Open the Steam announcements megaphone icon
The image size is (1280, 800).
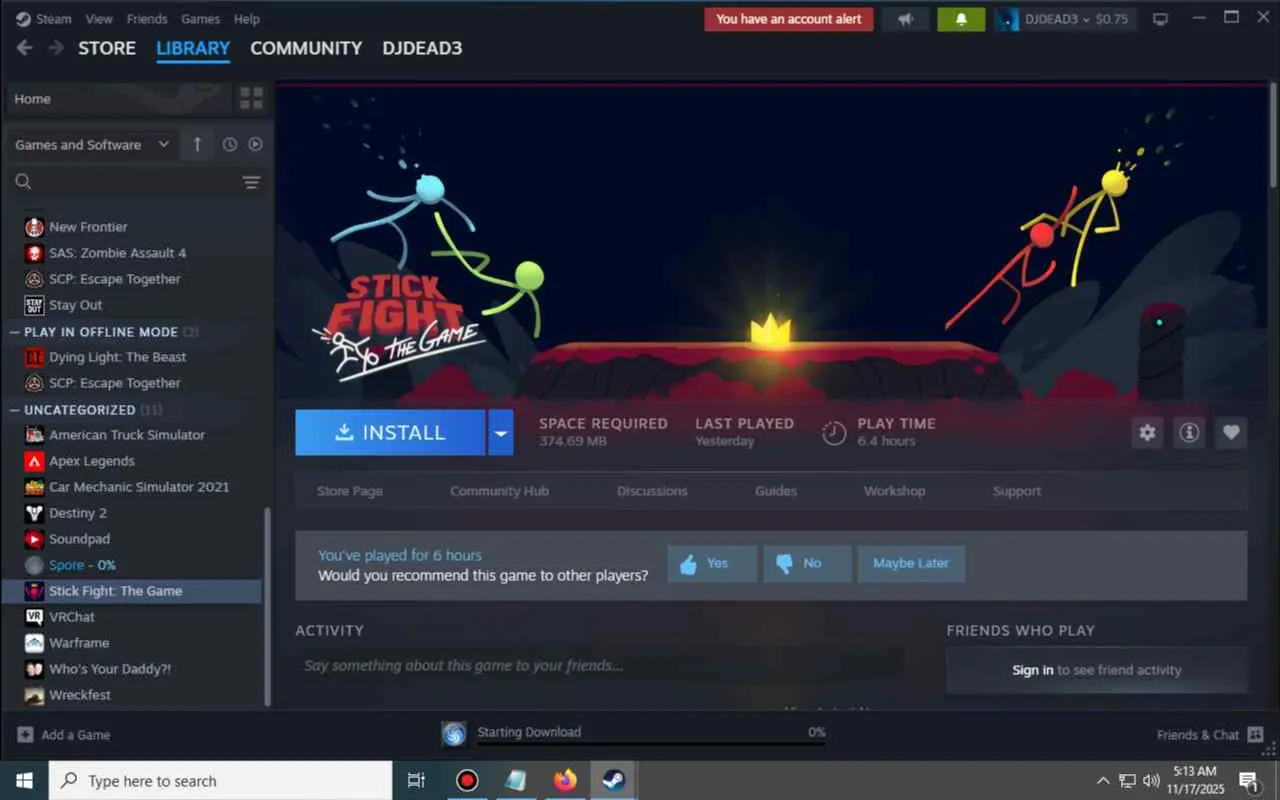pyautogui.click(x=906, y=19)
